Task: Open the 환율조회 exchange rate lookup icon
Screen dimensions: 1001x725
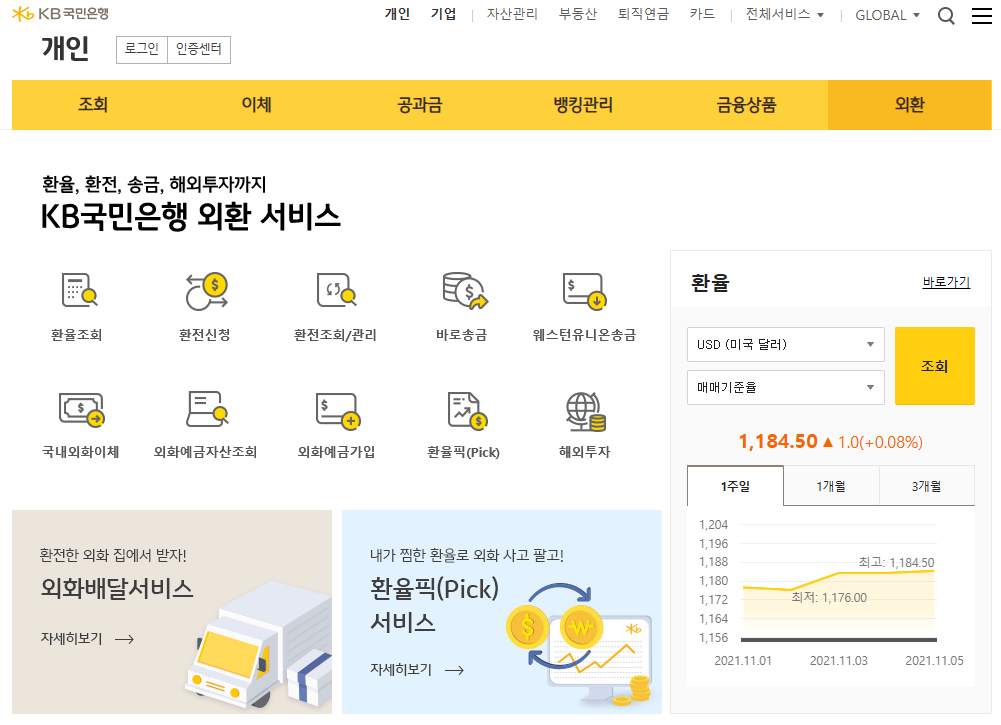Action: [79, 290]
